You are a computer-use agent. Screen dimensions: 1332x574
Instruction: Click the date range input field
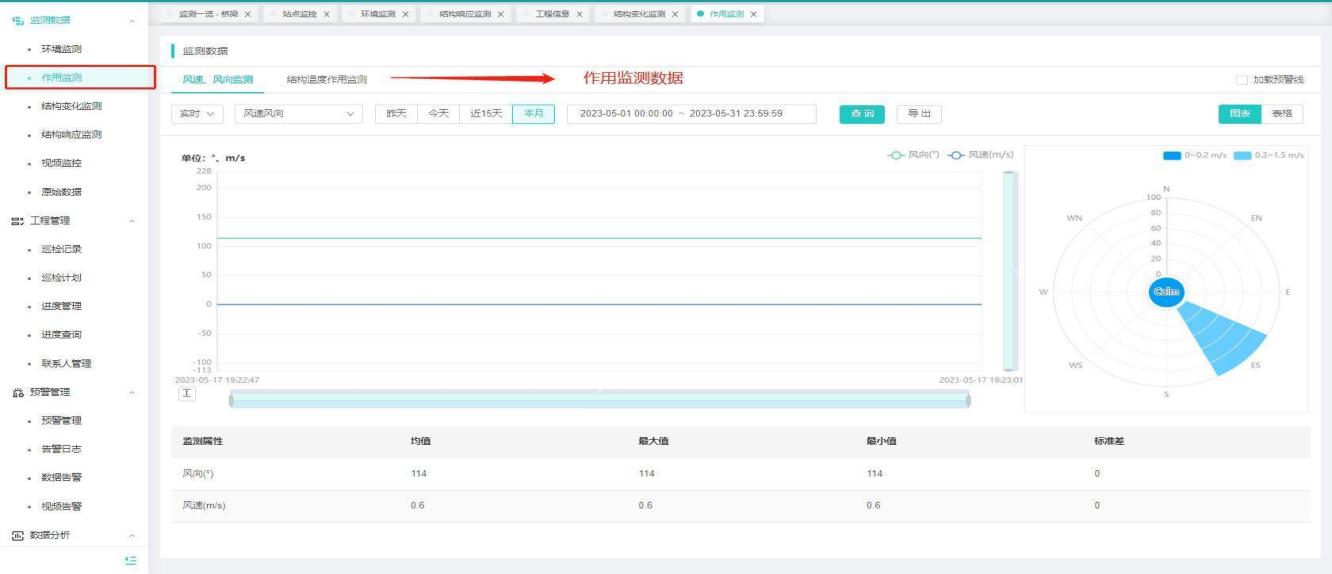(691, 114)
